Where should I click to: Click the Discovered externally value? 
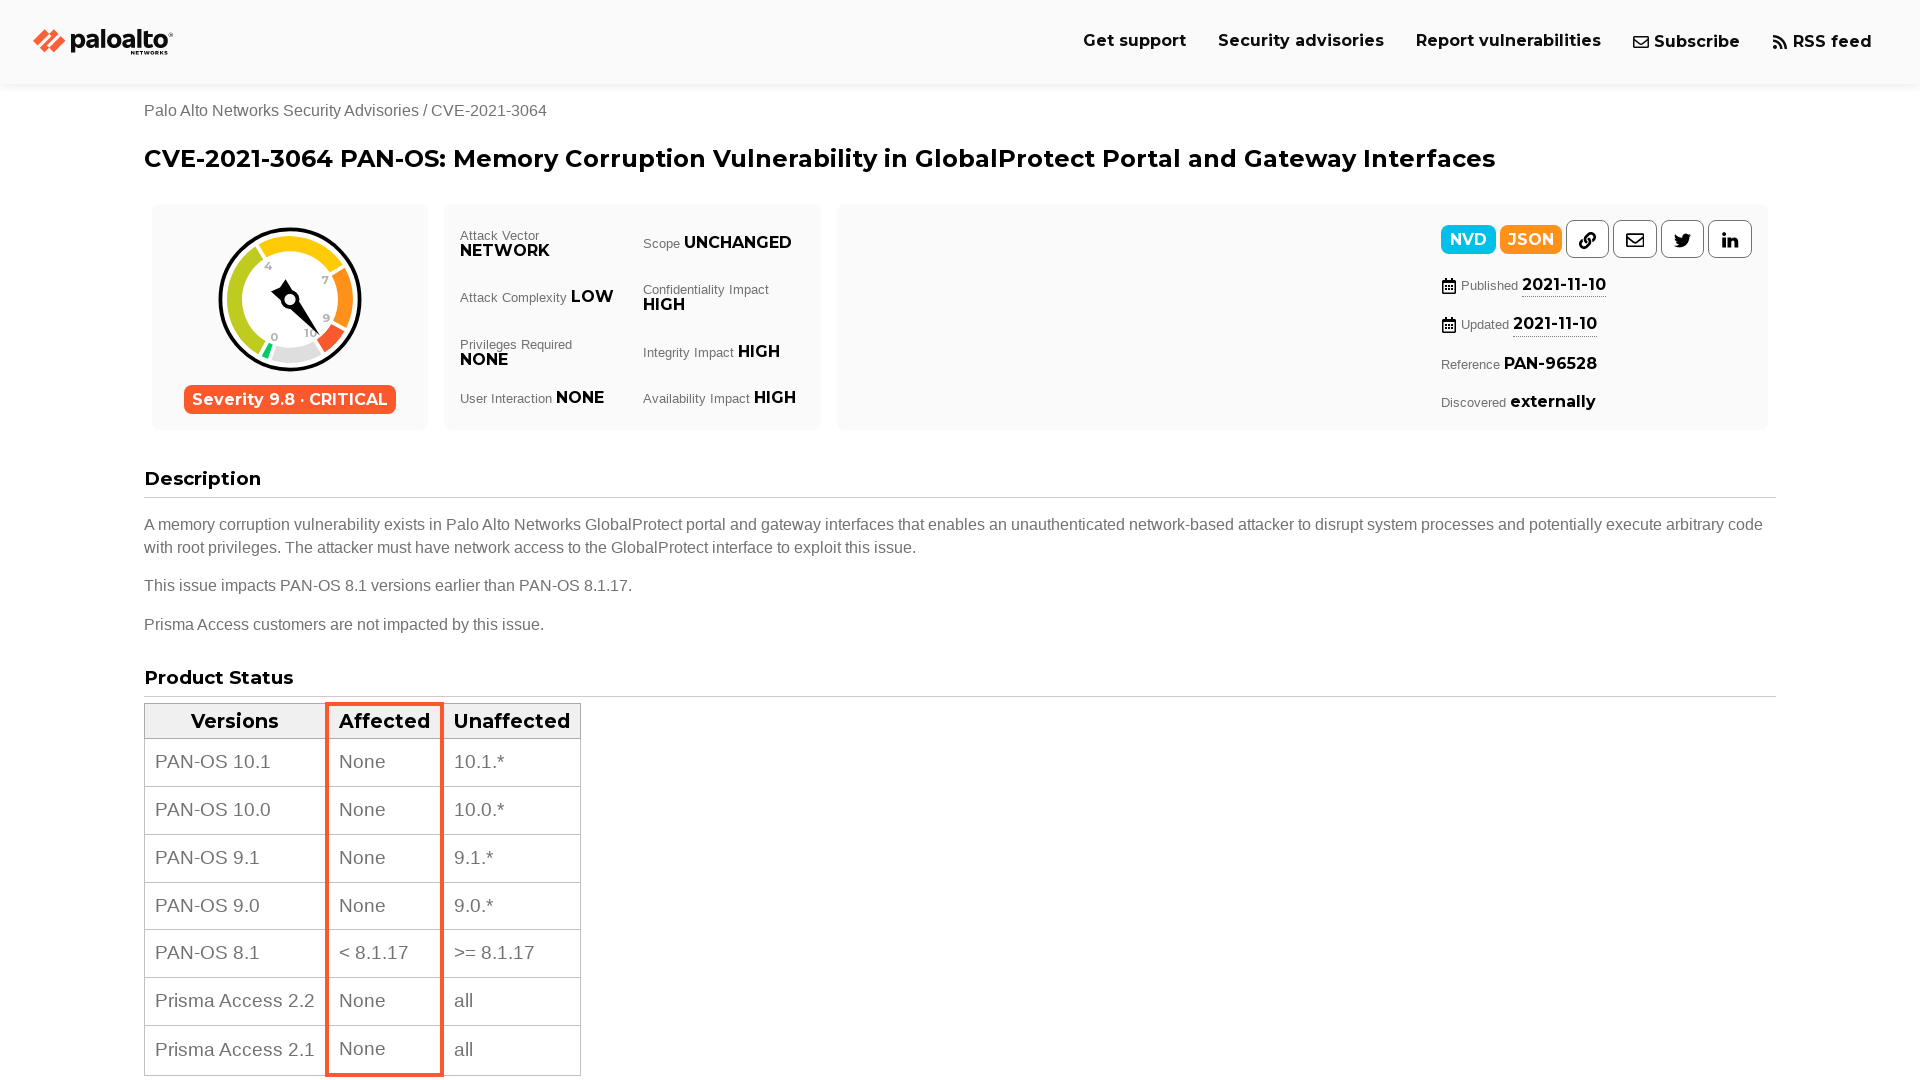coord(1553,402)
